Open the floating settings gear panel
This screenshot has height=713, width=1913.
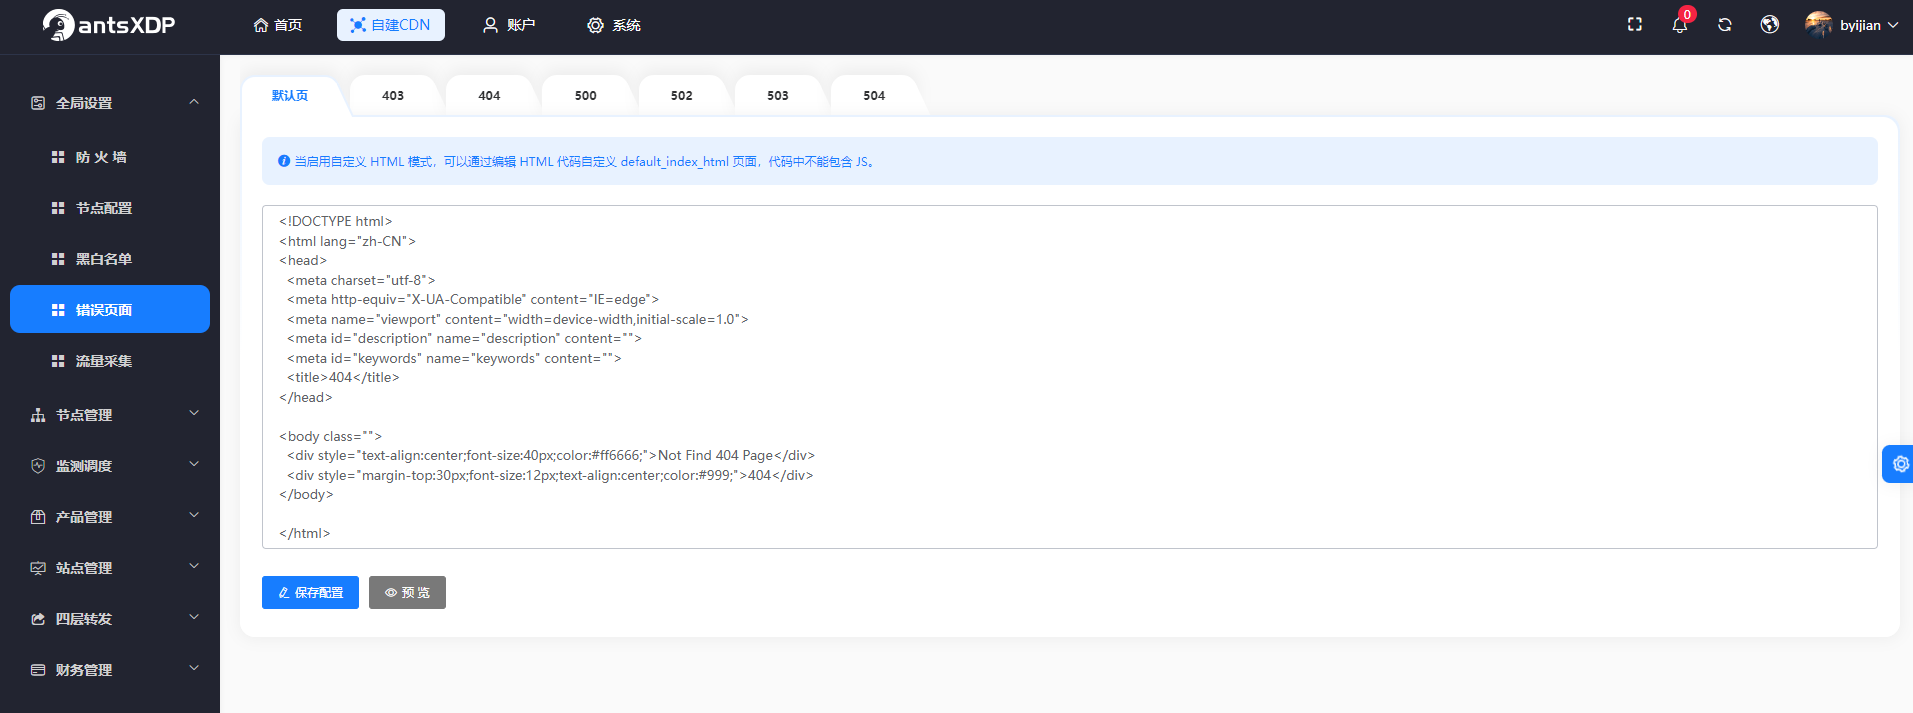coord(1899,464)
